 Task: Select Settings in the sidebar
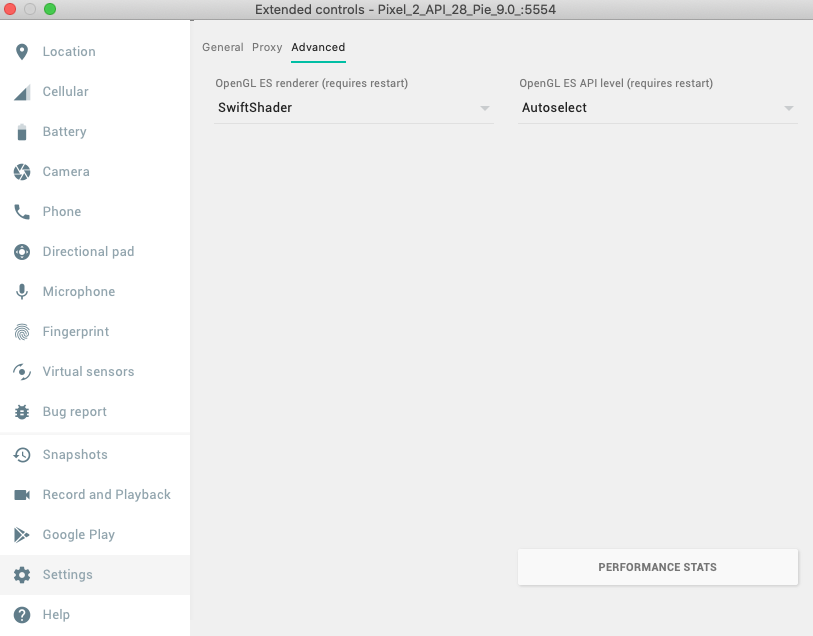(x=20, y=574)
